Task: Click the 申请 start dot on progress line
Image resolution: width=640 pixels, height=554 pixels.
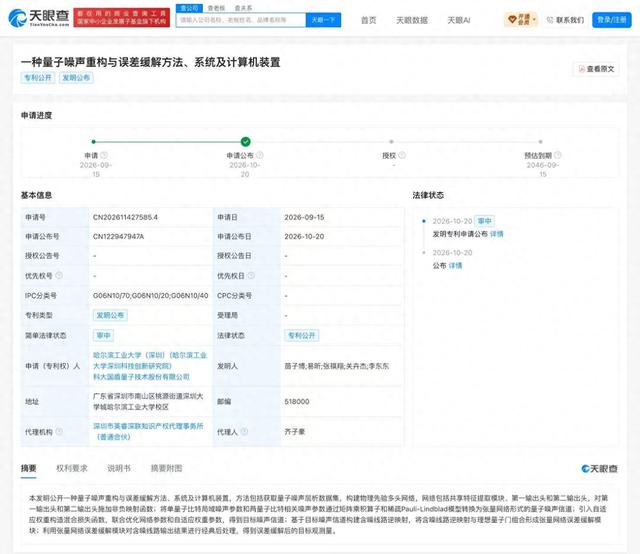Action: [94, 142]
